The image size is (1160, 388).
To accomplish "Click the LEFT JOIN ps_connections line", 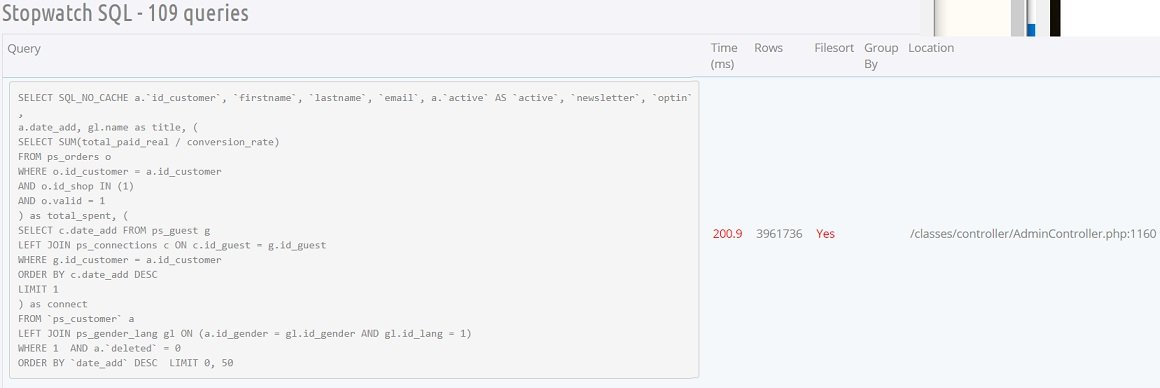I will point(172,245).
